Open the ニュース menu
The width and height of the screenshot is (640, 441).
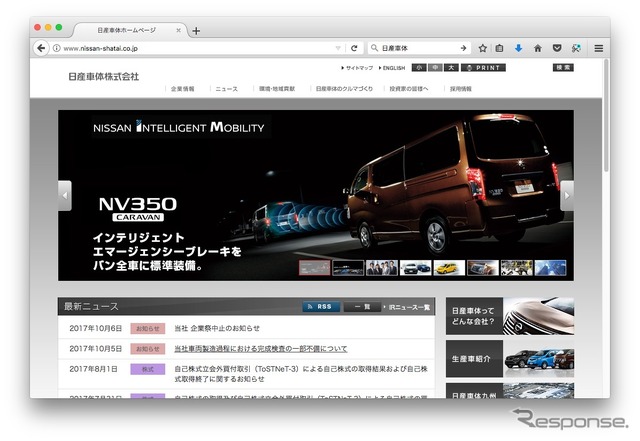[x=227, y=89]
